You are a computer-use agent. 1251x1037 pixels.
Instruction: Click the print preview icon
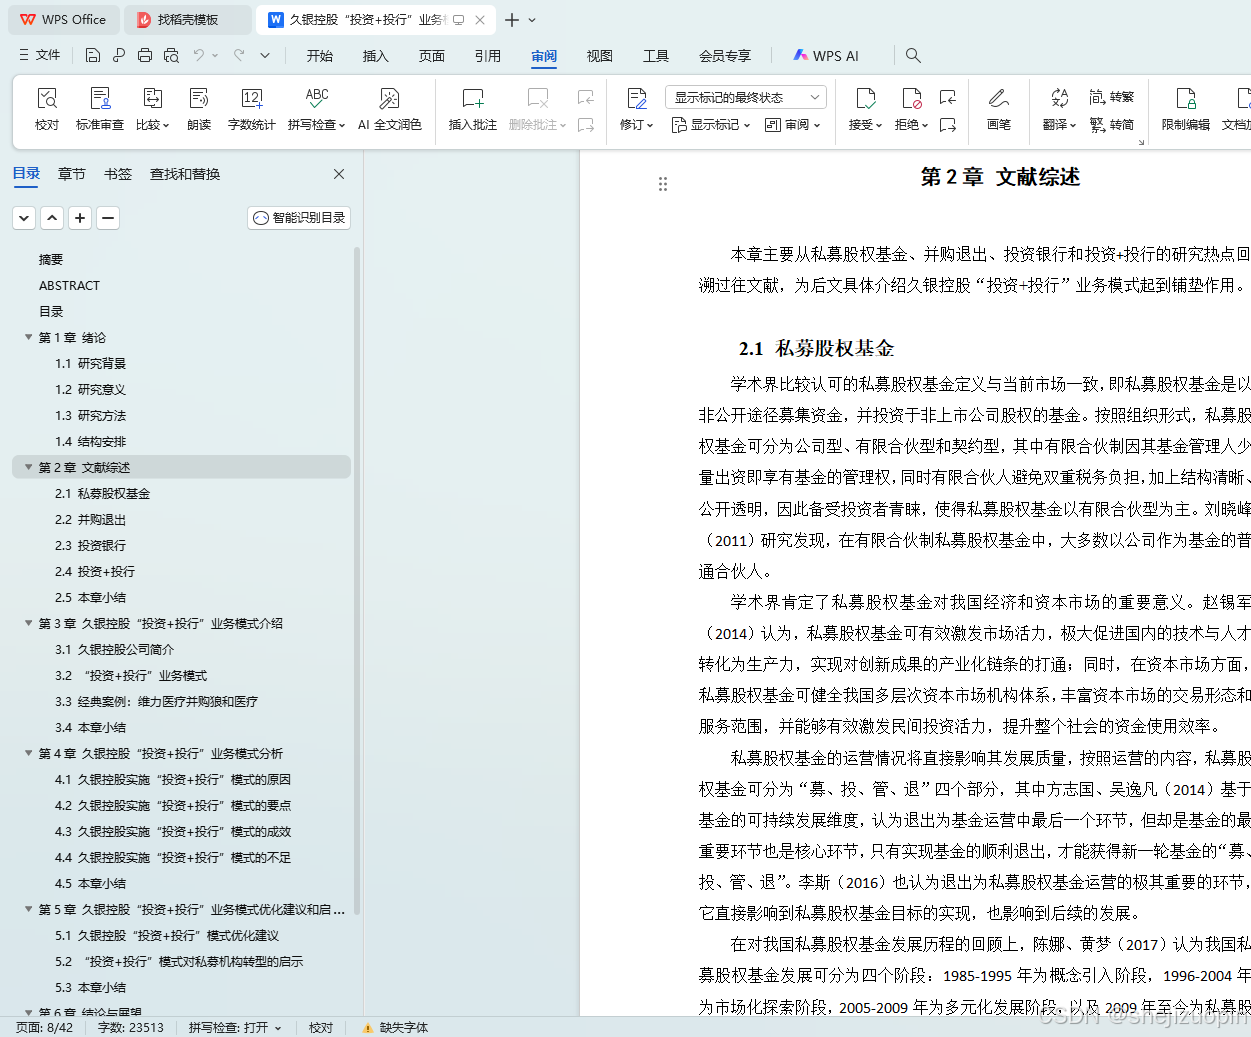[x=171, y=55]
